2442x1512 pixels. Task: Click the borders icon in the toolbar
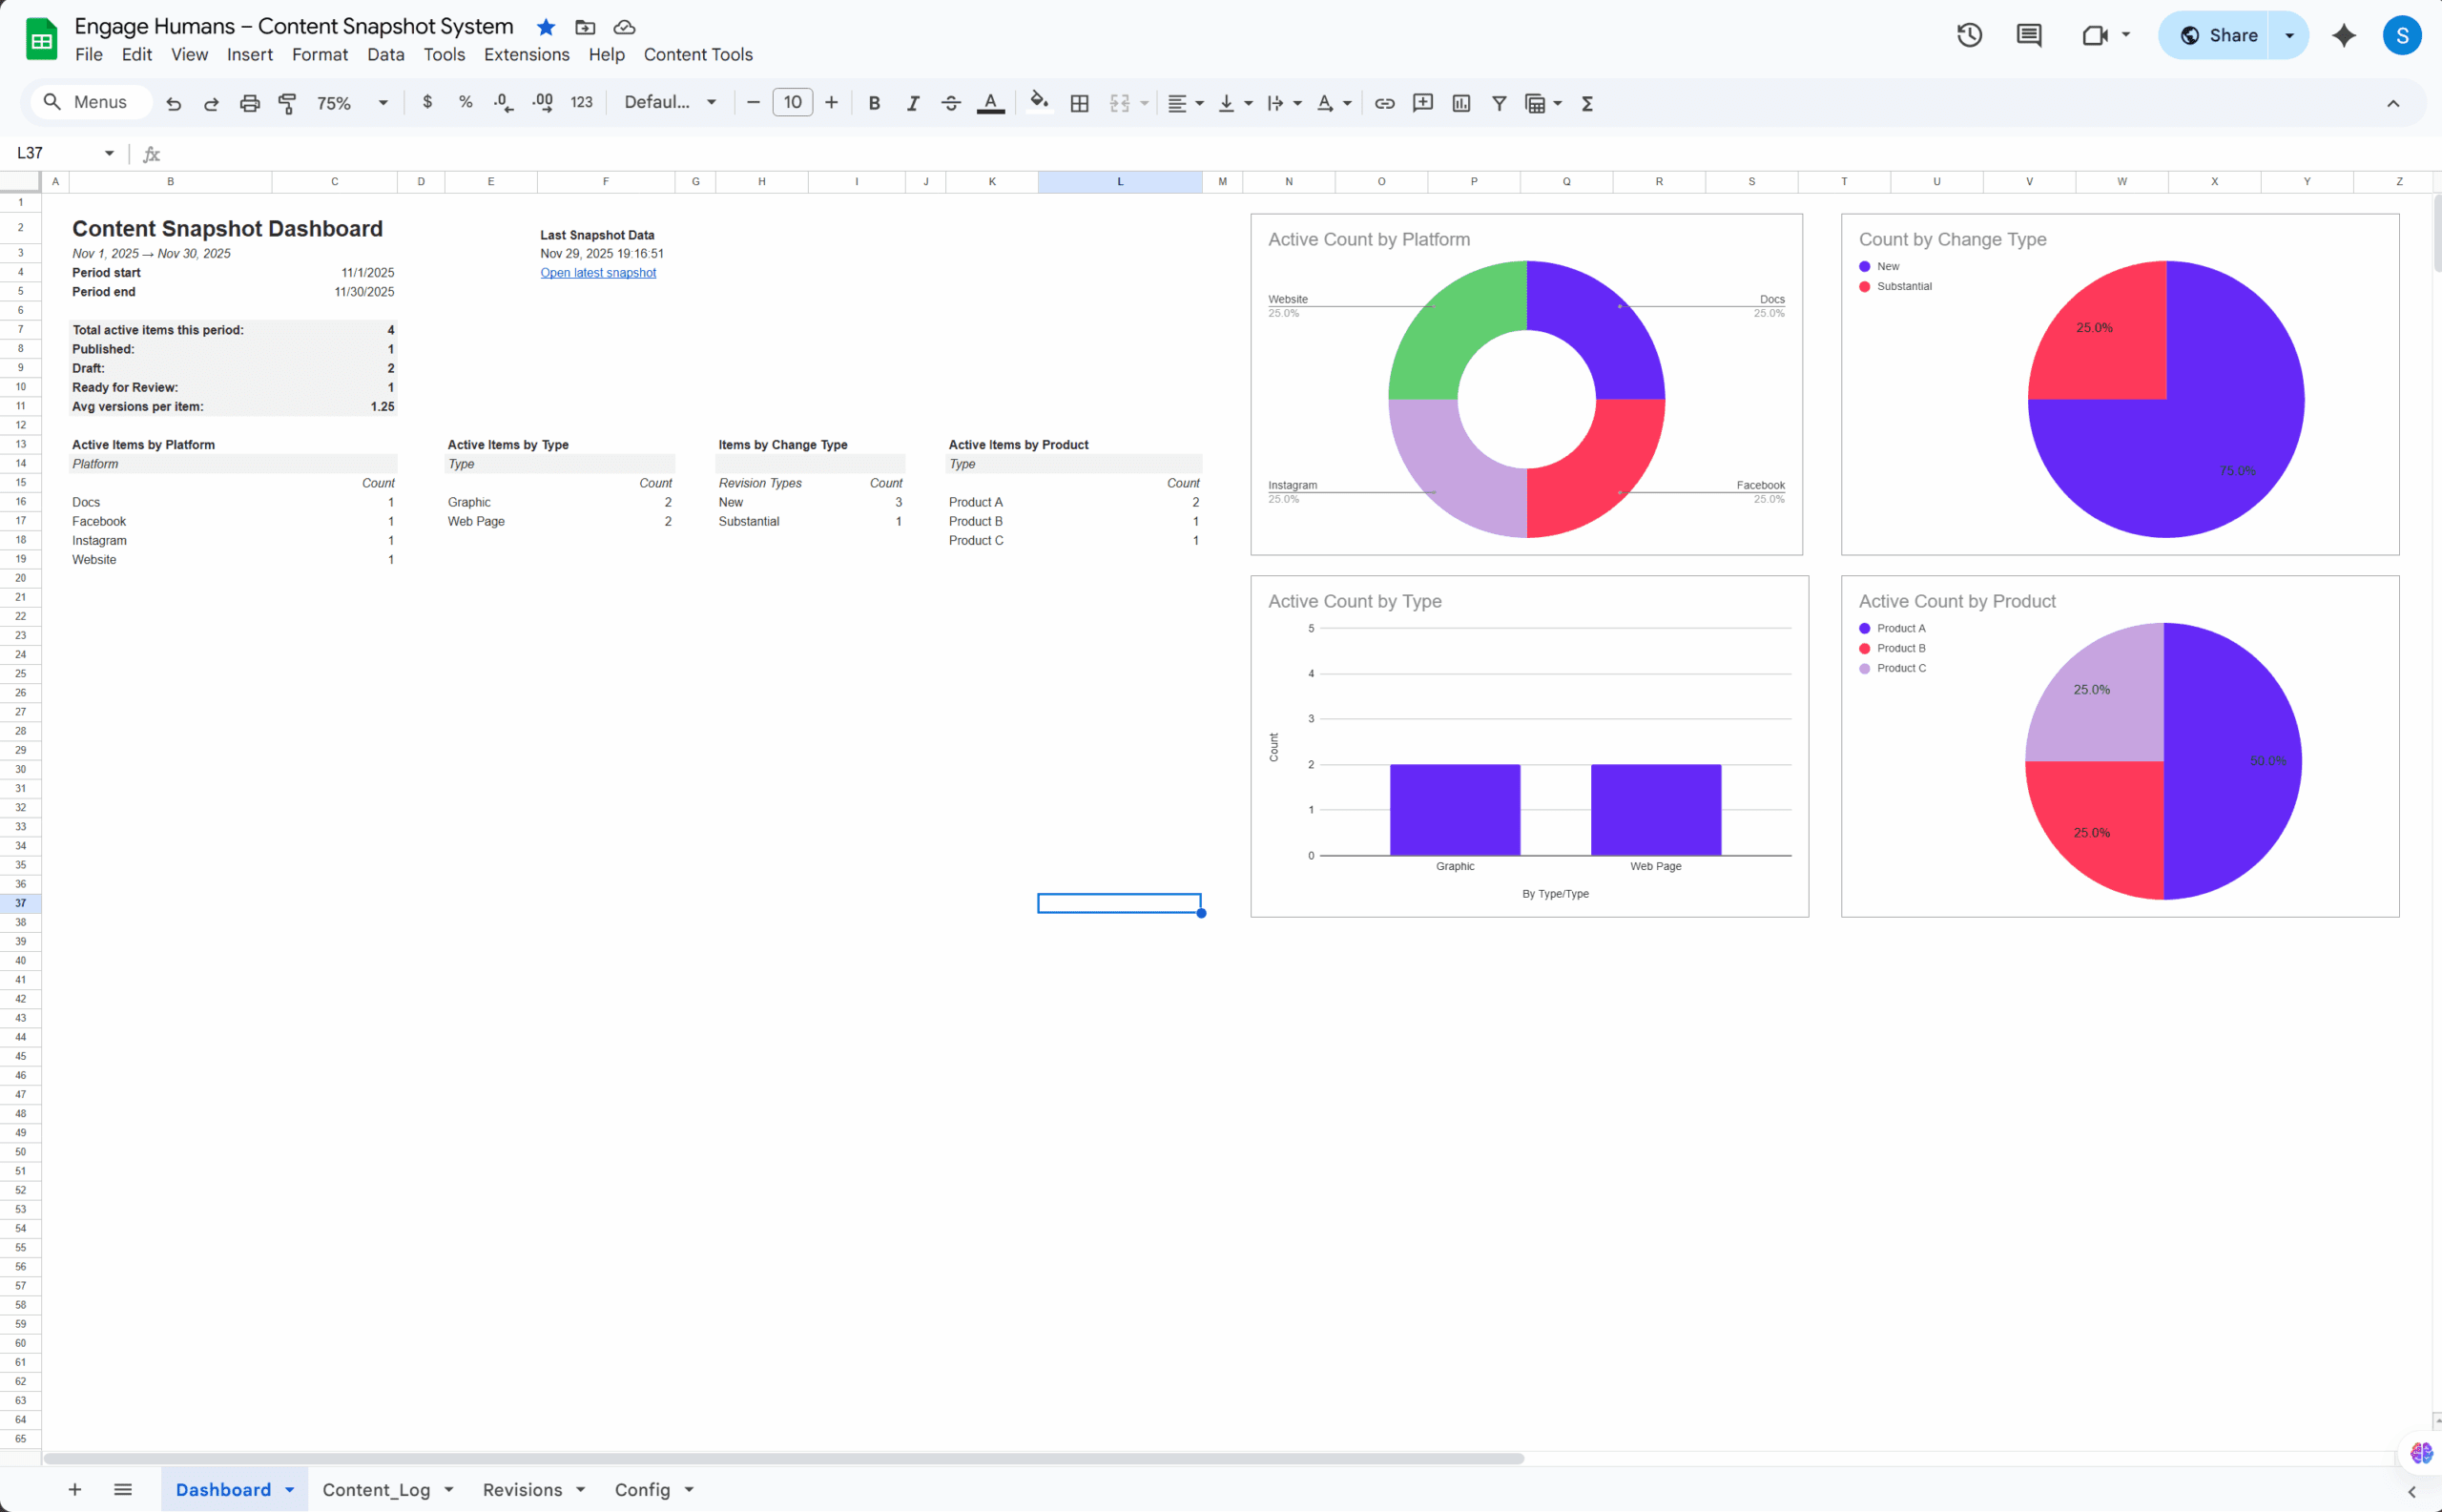click(1079, 103)
